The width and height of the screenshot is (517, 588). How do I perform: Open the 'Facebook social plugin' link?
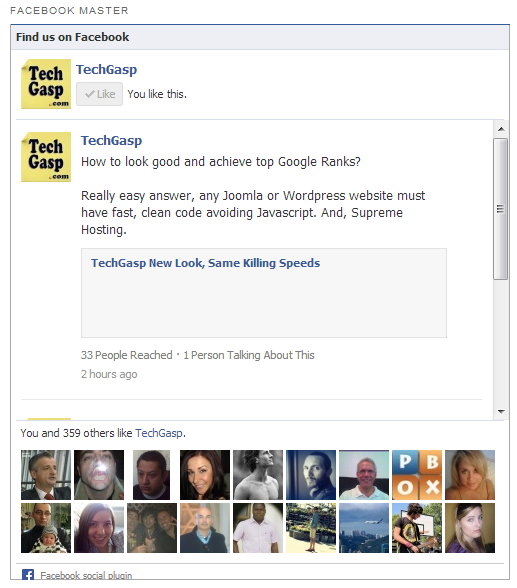point(86,575)
